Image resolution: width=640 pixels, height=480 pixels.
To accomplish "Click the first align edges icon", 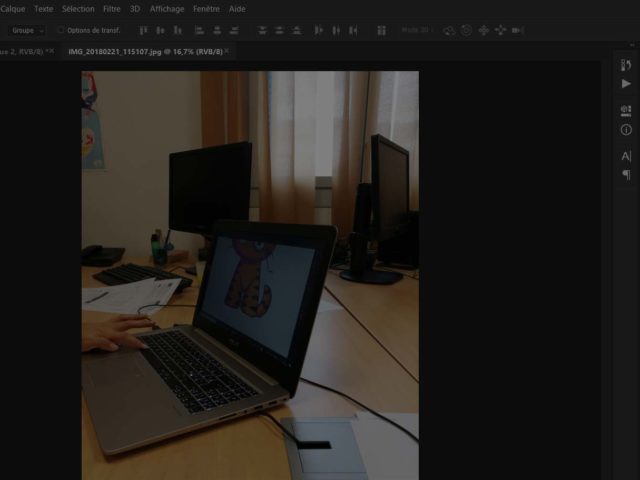I will coord(143,30).
